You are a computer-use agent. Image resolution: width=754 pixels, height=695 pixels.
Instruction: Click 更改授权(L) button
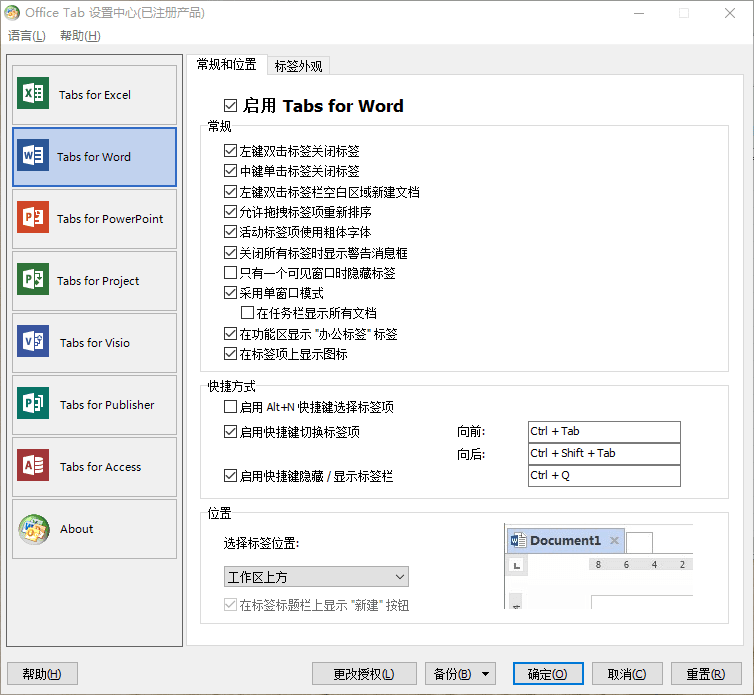(x=364, y=674)
